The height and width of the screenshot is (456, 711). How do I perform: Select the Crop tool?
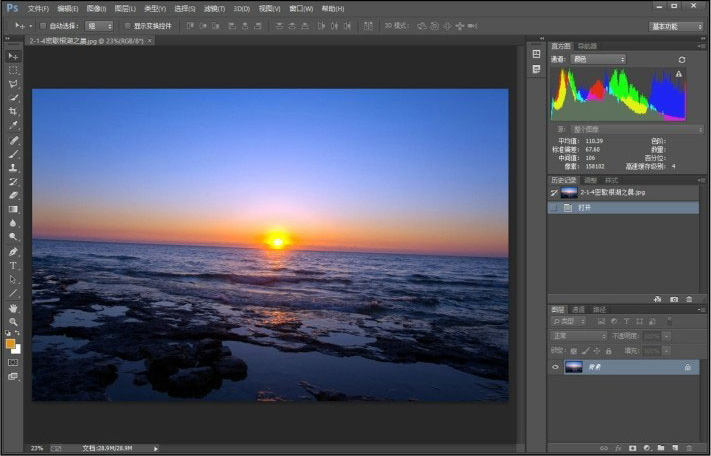13,111
